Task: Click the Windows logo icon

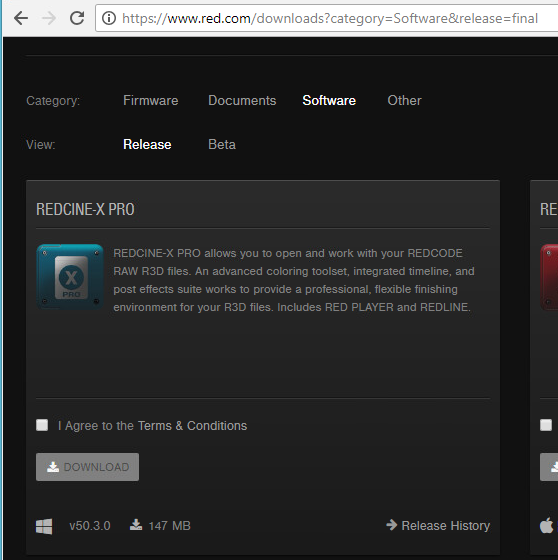Action: [44, 526]
